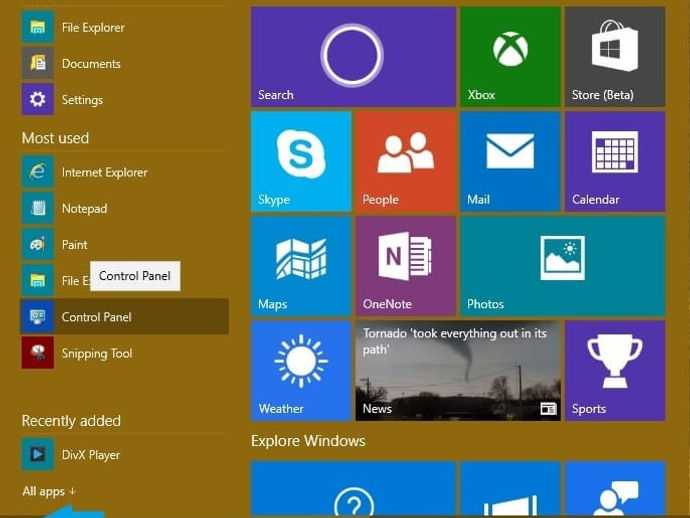
Task: Launch the Skype tile
Action: (301, 162)
